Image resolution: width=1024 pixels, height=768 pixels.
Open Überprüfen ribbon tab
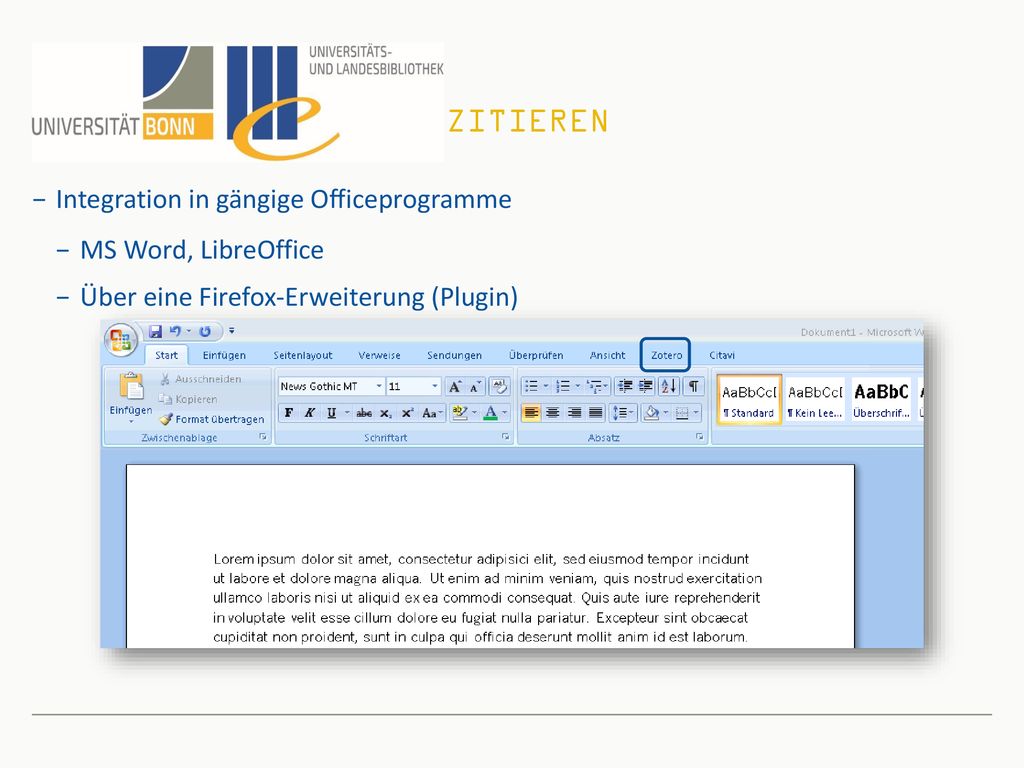coord(536,355)
